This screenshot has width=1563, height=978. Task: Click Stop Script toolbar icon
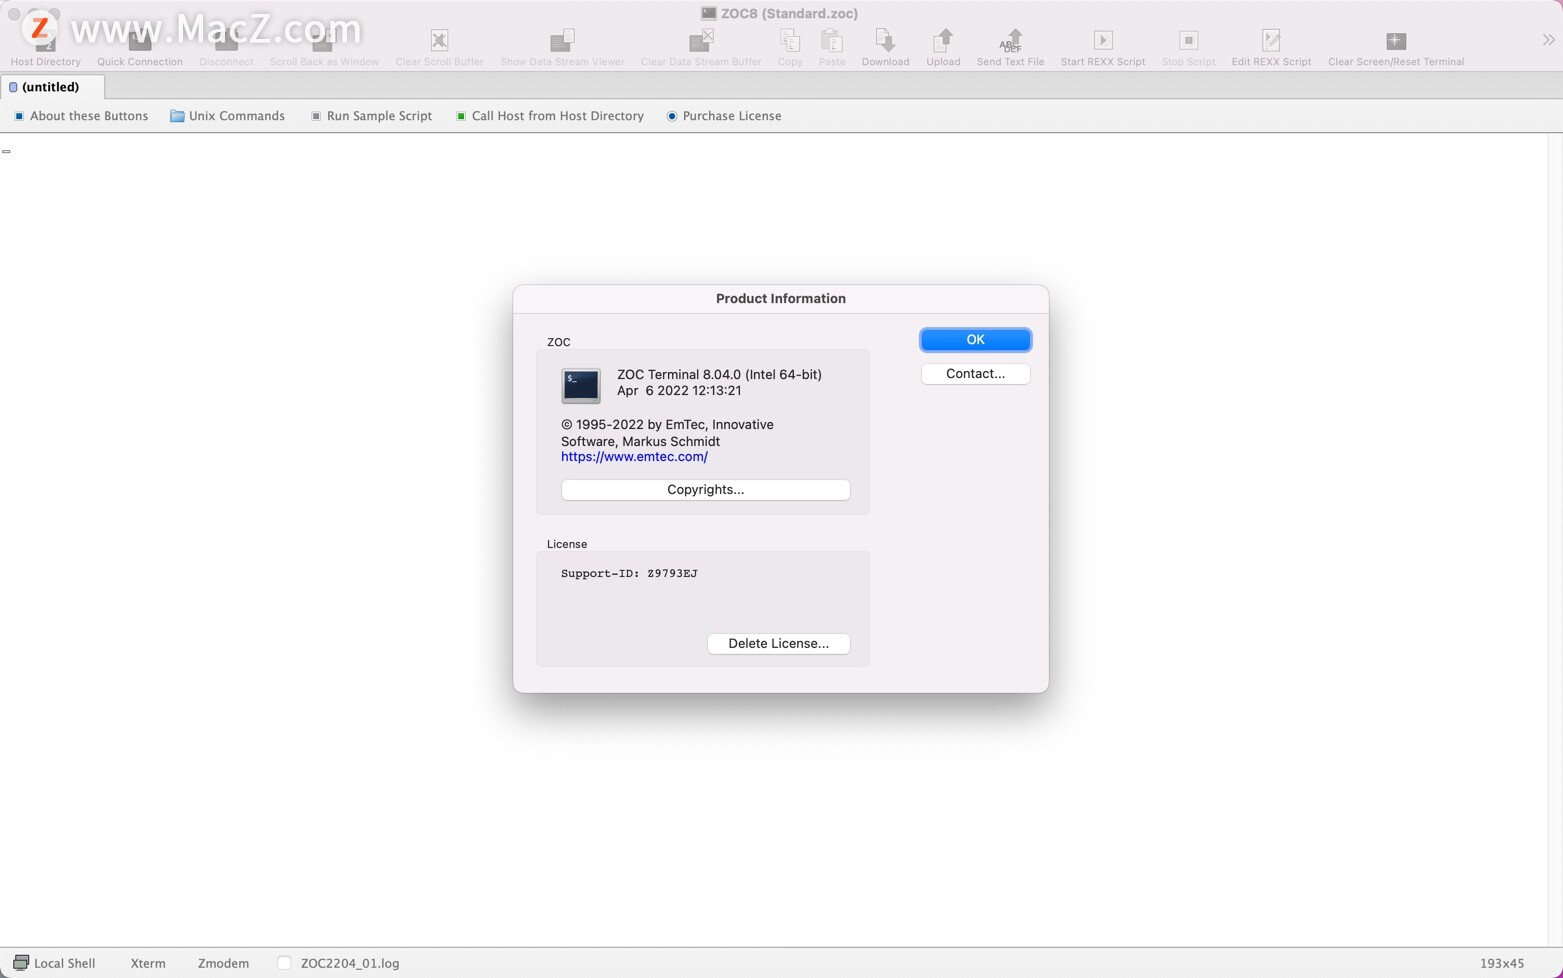tap(1188, 41)
